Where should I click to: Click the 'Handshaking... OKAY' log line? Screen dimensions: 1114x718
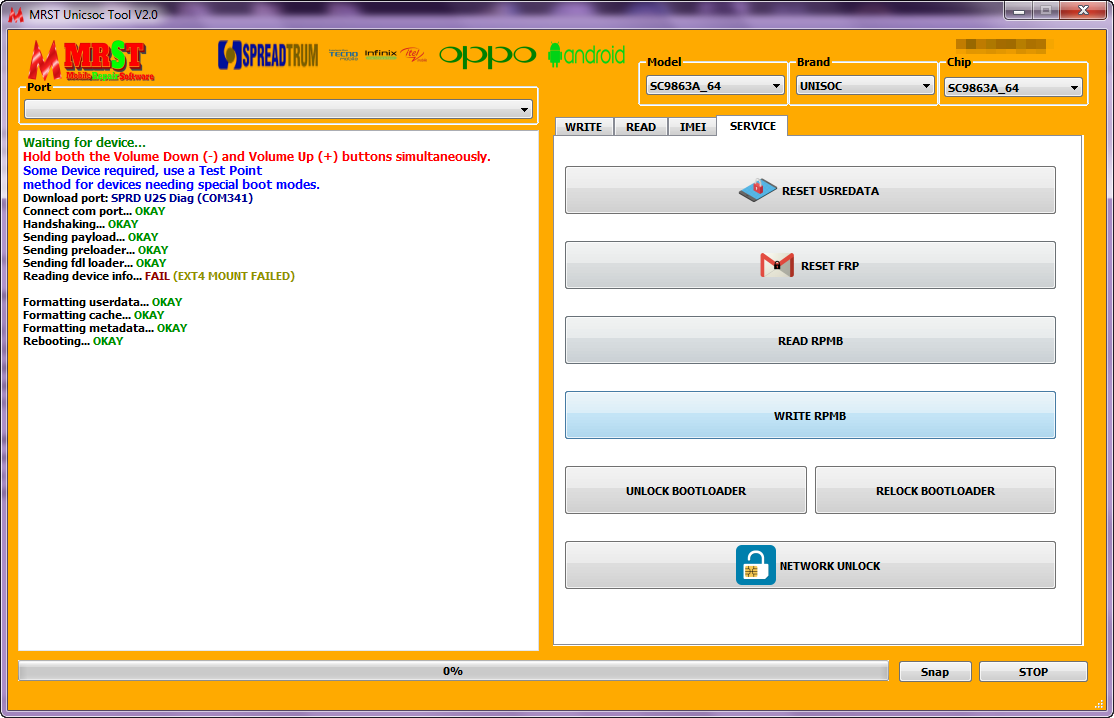[x=80, y=224]
